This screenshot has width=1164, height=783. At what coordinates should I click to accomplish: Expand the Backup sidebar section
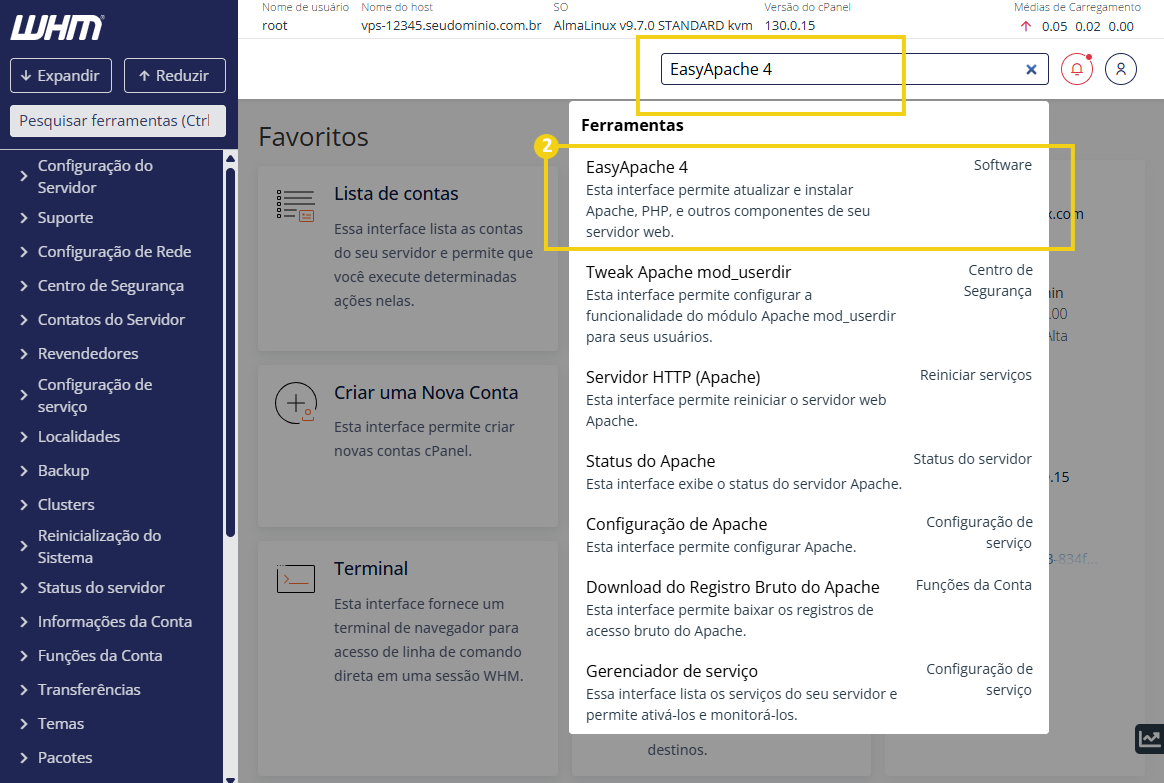(x=66, y=470)
